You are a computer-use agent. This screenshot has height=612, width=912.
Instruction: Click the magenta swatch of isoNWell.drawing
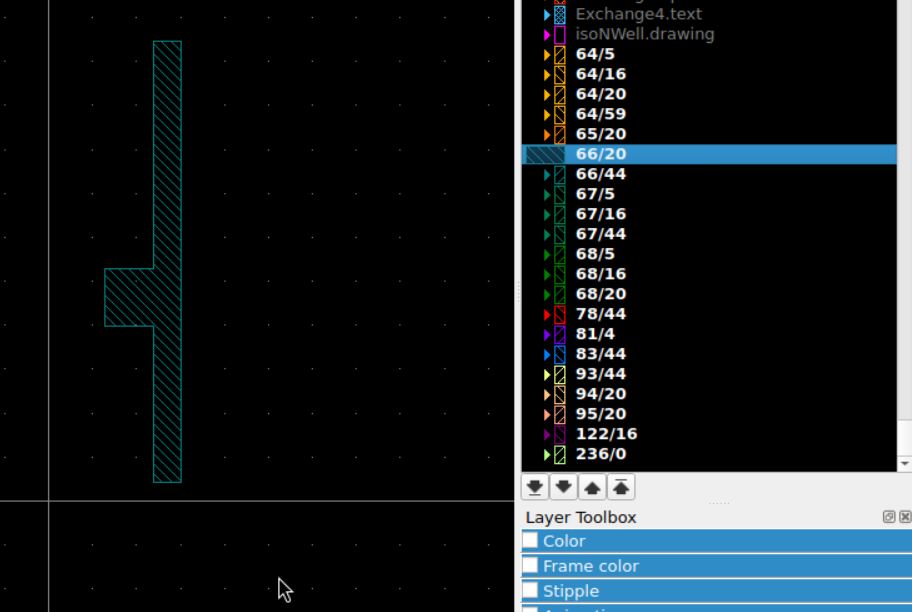tap(559, 34)
